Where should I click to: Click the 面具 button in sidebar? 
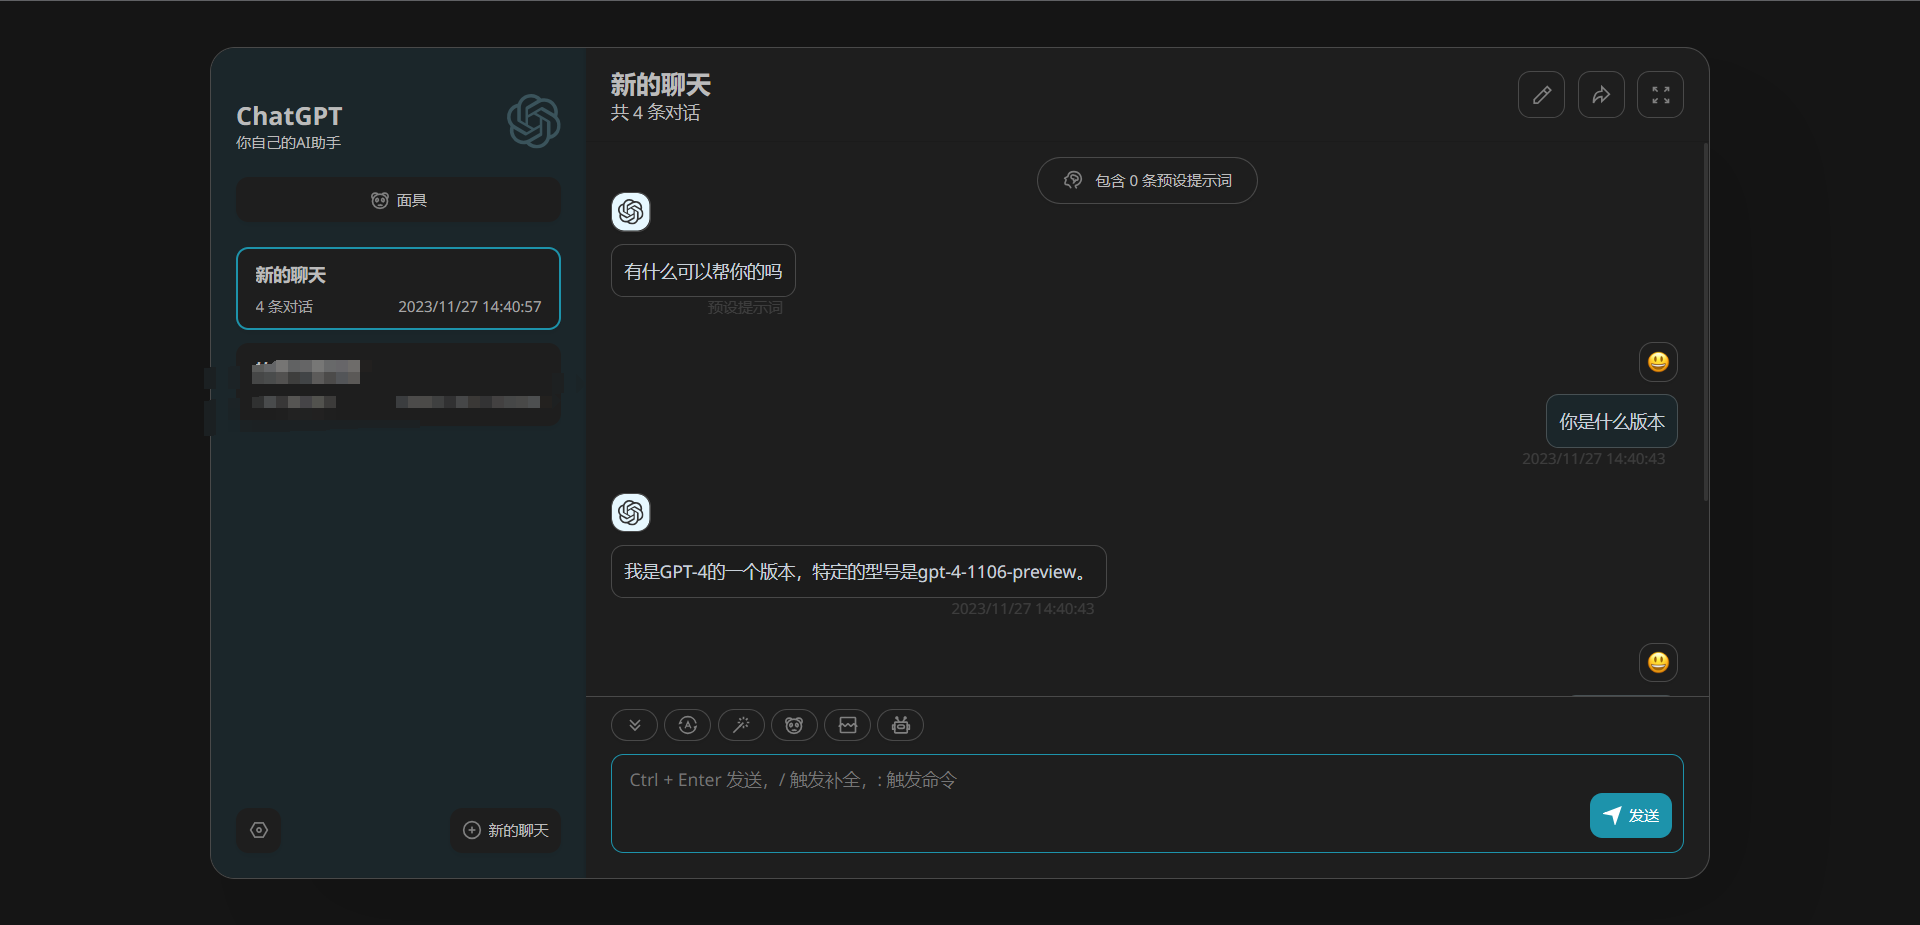(x=398, y=200)
